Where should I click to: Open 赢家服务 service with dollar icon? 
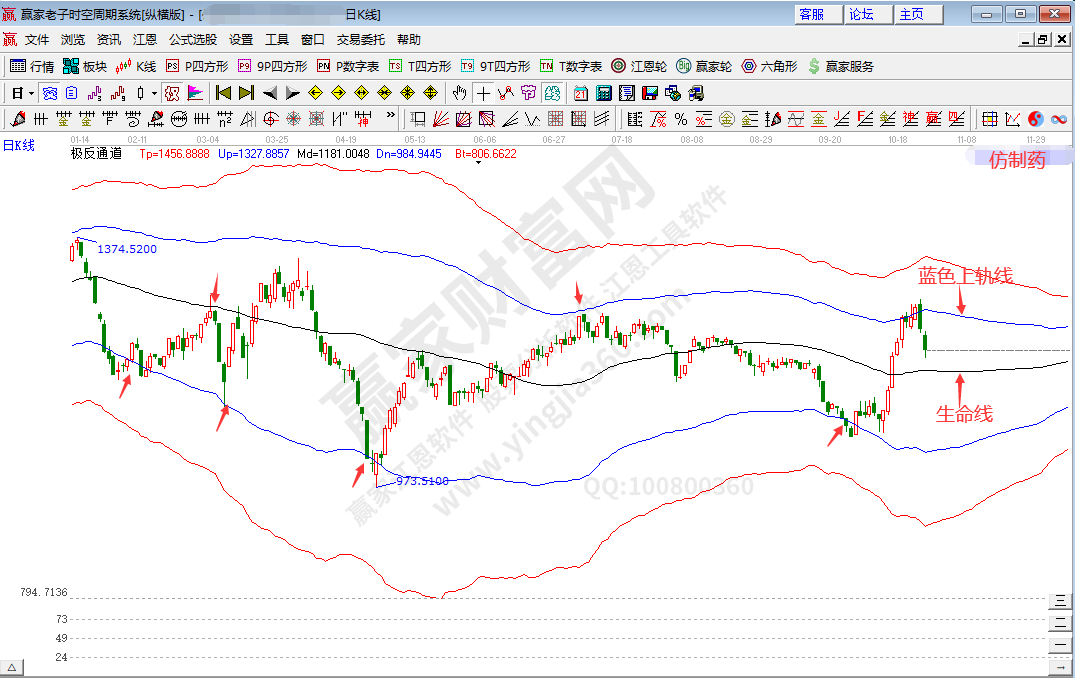(840, 66)
